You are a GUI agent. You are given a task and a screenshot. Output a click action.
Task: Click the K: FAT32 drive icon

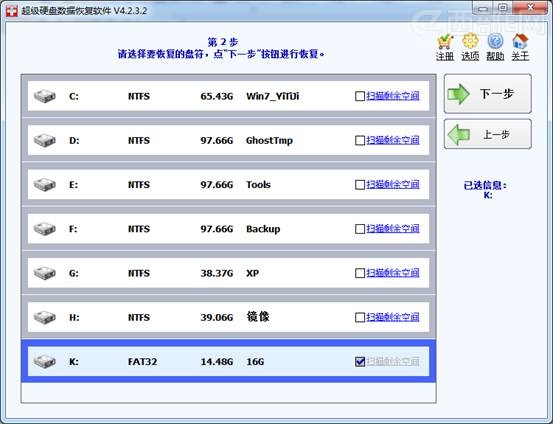coord(45,362)
